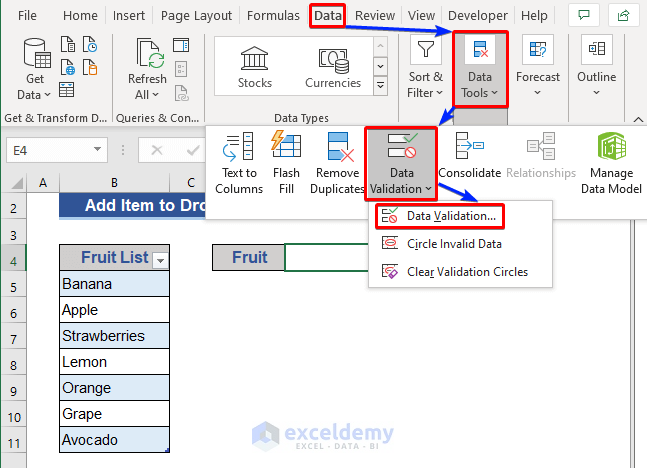Switch to the Page Layout tab
The width and height of the screenshot is (647, 468).
[x=196, y=16]
